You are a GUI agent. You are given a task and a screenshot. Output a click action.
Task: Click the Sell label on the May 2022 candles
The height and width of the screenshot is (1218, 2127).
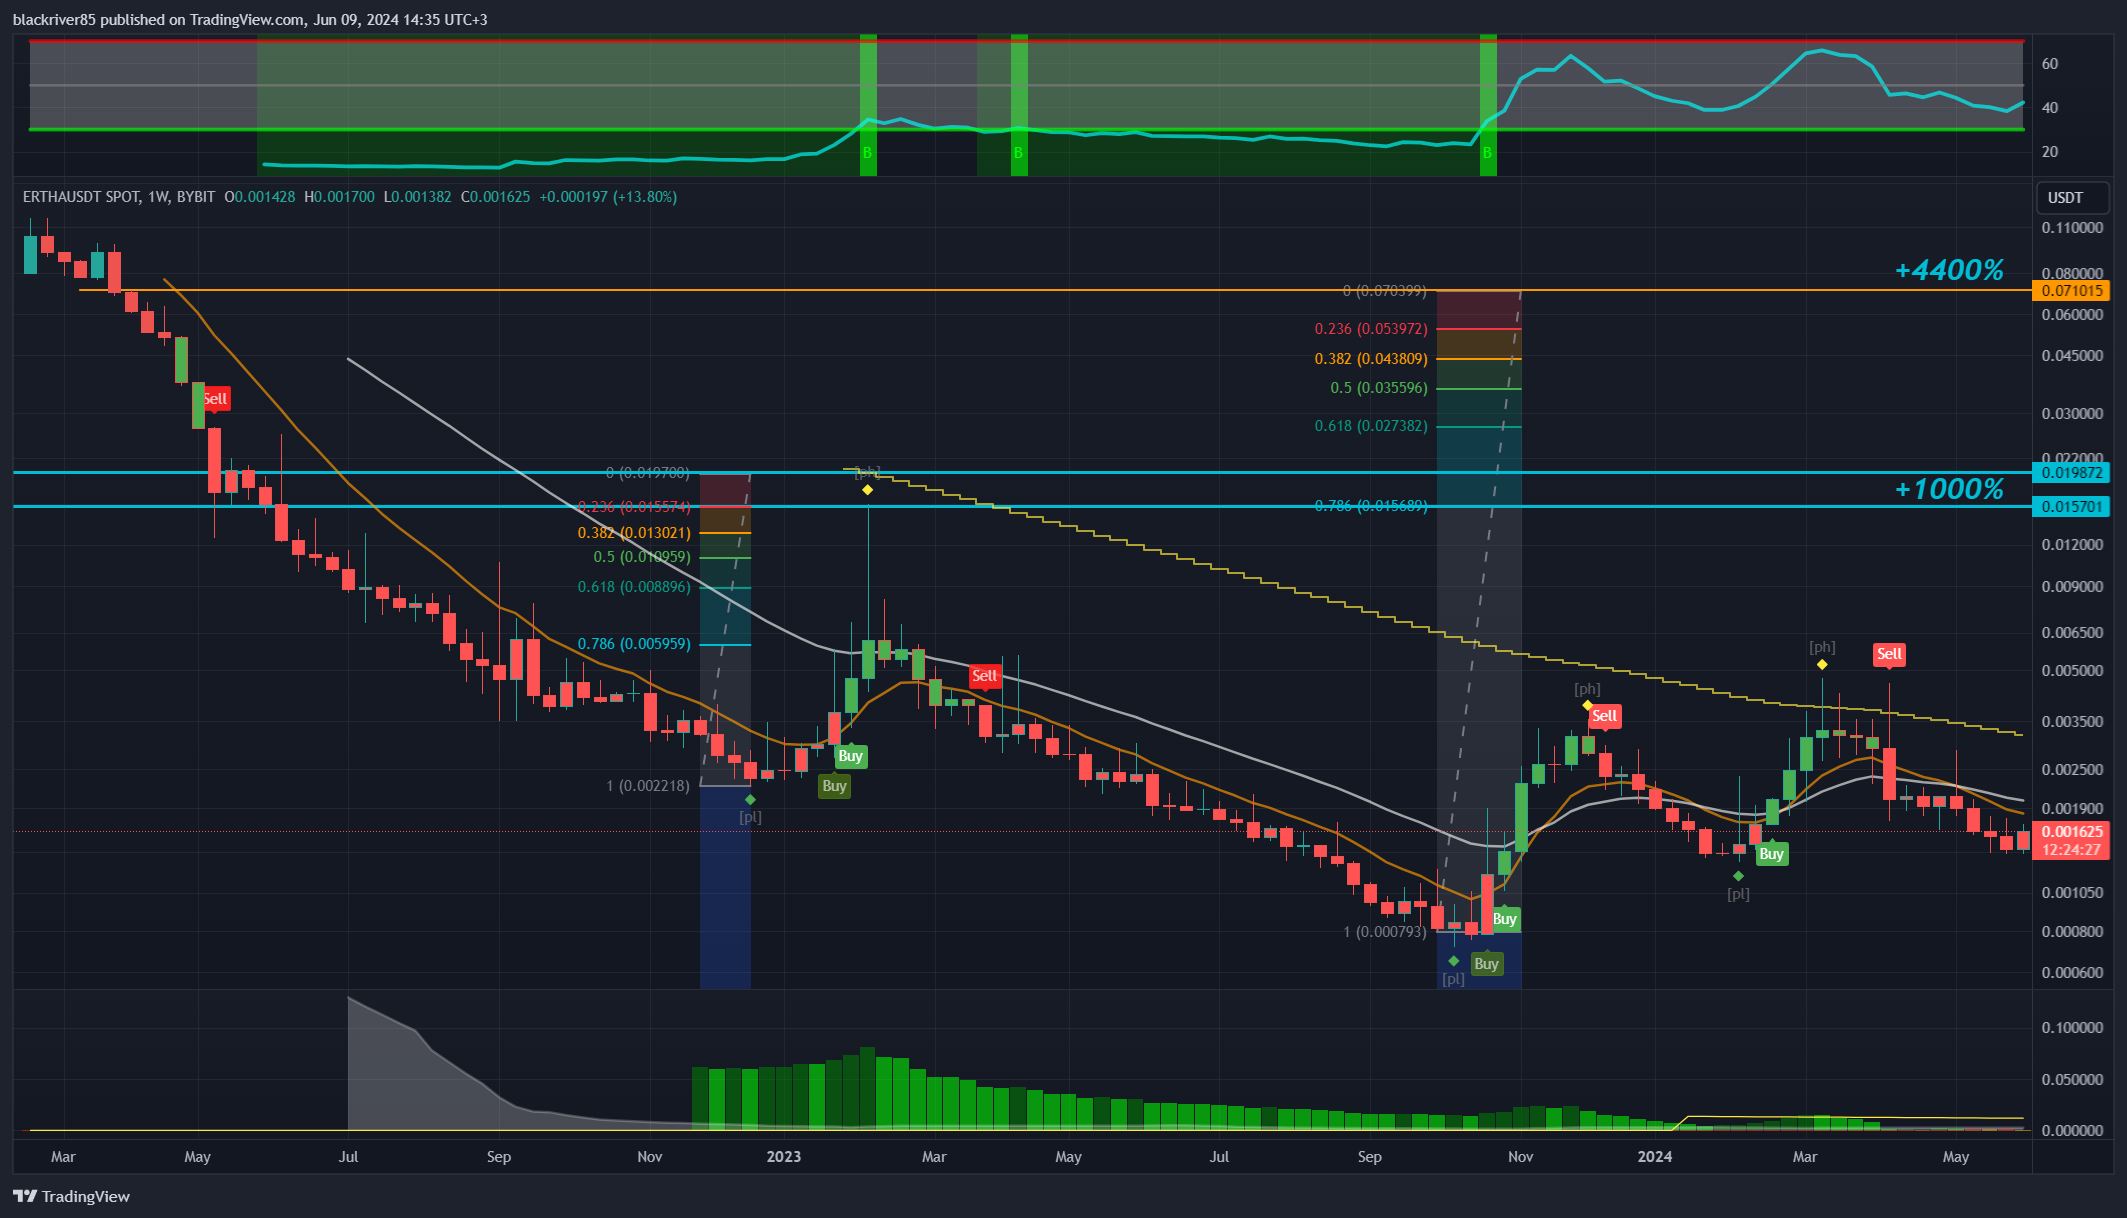click(215, 399)
